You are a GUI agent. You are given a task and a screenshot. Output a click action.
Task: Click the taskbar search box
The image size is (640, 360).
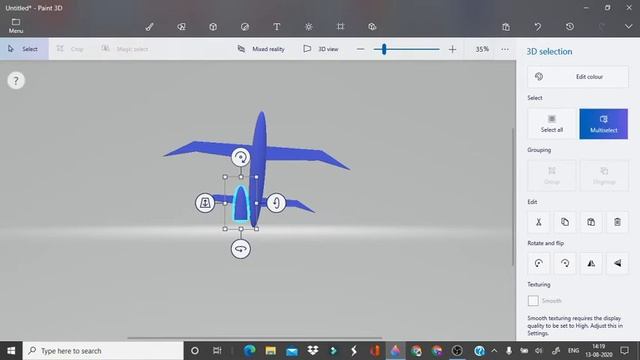pyautogui.click(x=103, y=351)
